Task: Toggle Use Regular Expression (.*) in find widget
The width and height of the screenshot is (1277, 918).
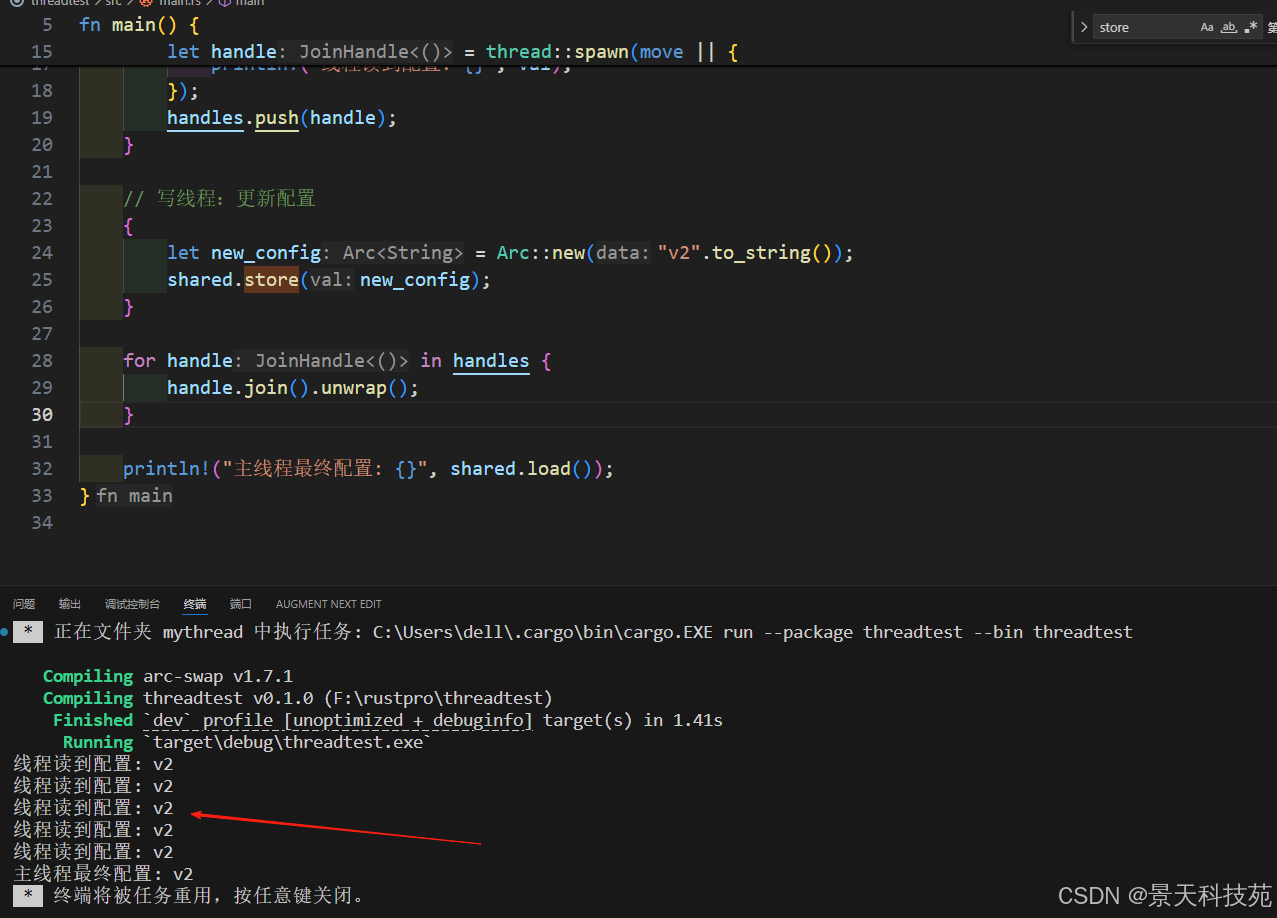Action: click(x=1251, y=27)
